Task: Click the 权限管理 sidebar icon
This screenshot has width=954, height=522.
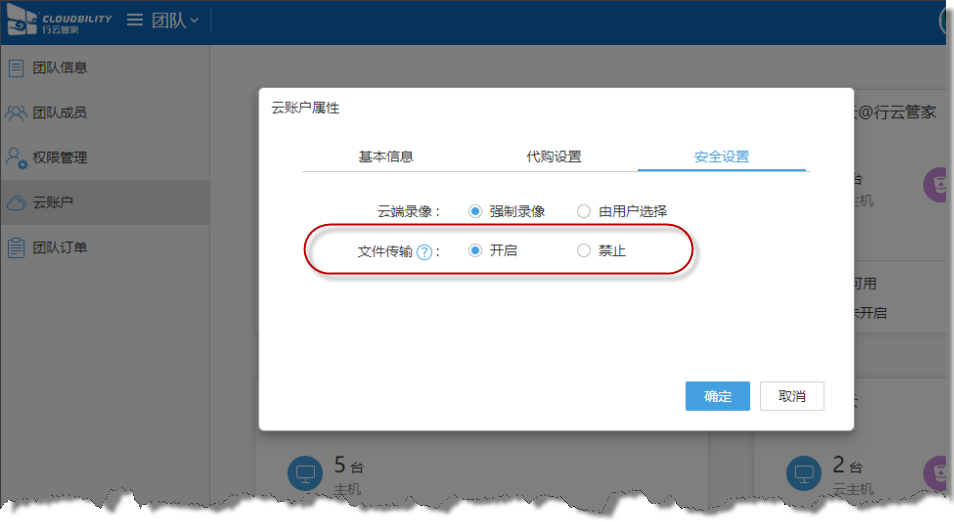Action: [16, 158]
